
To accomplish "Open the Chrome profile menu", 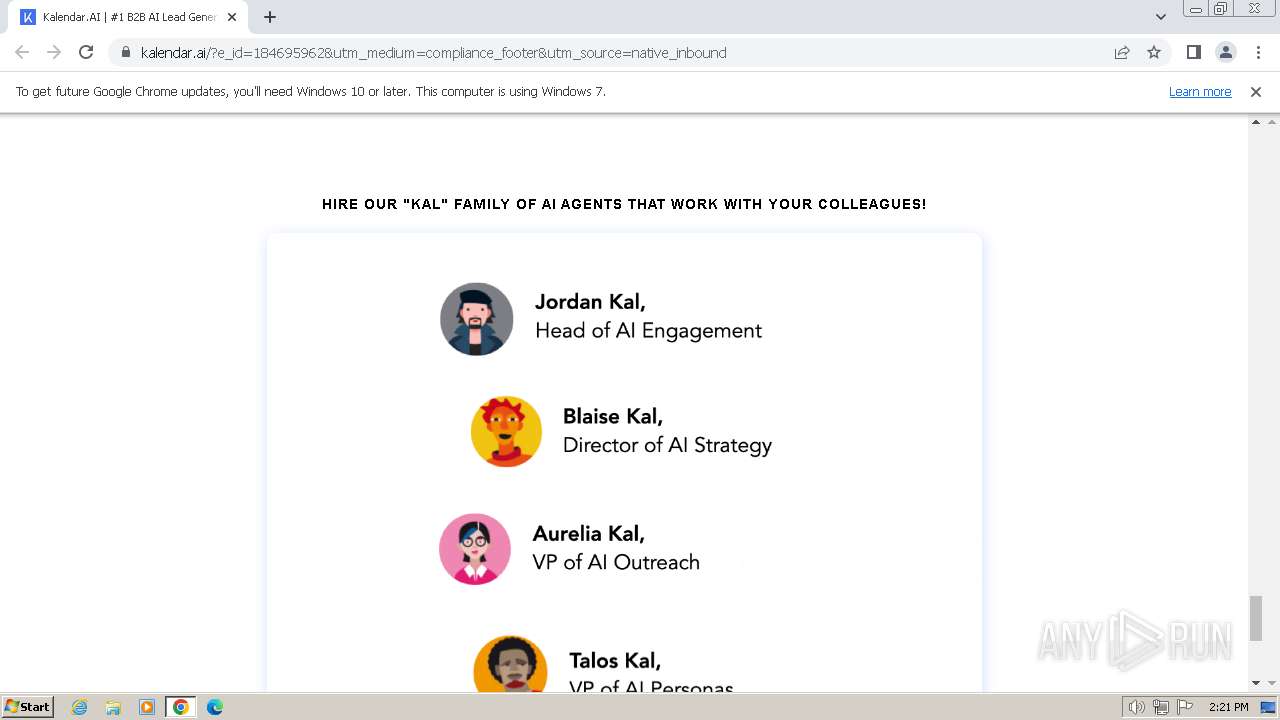I will [1225, 52].
